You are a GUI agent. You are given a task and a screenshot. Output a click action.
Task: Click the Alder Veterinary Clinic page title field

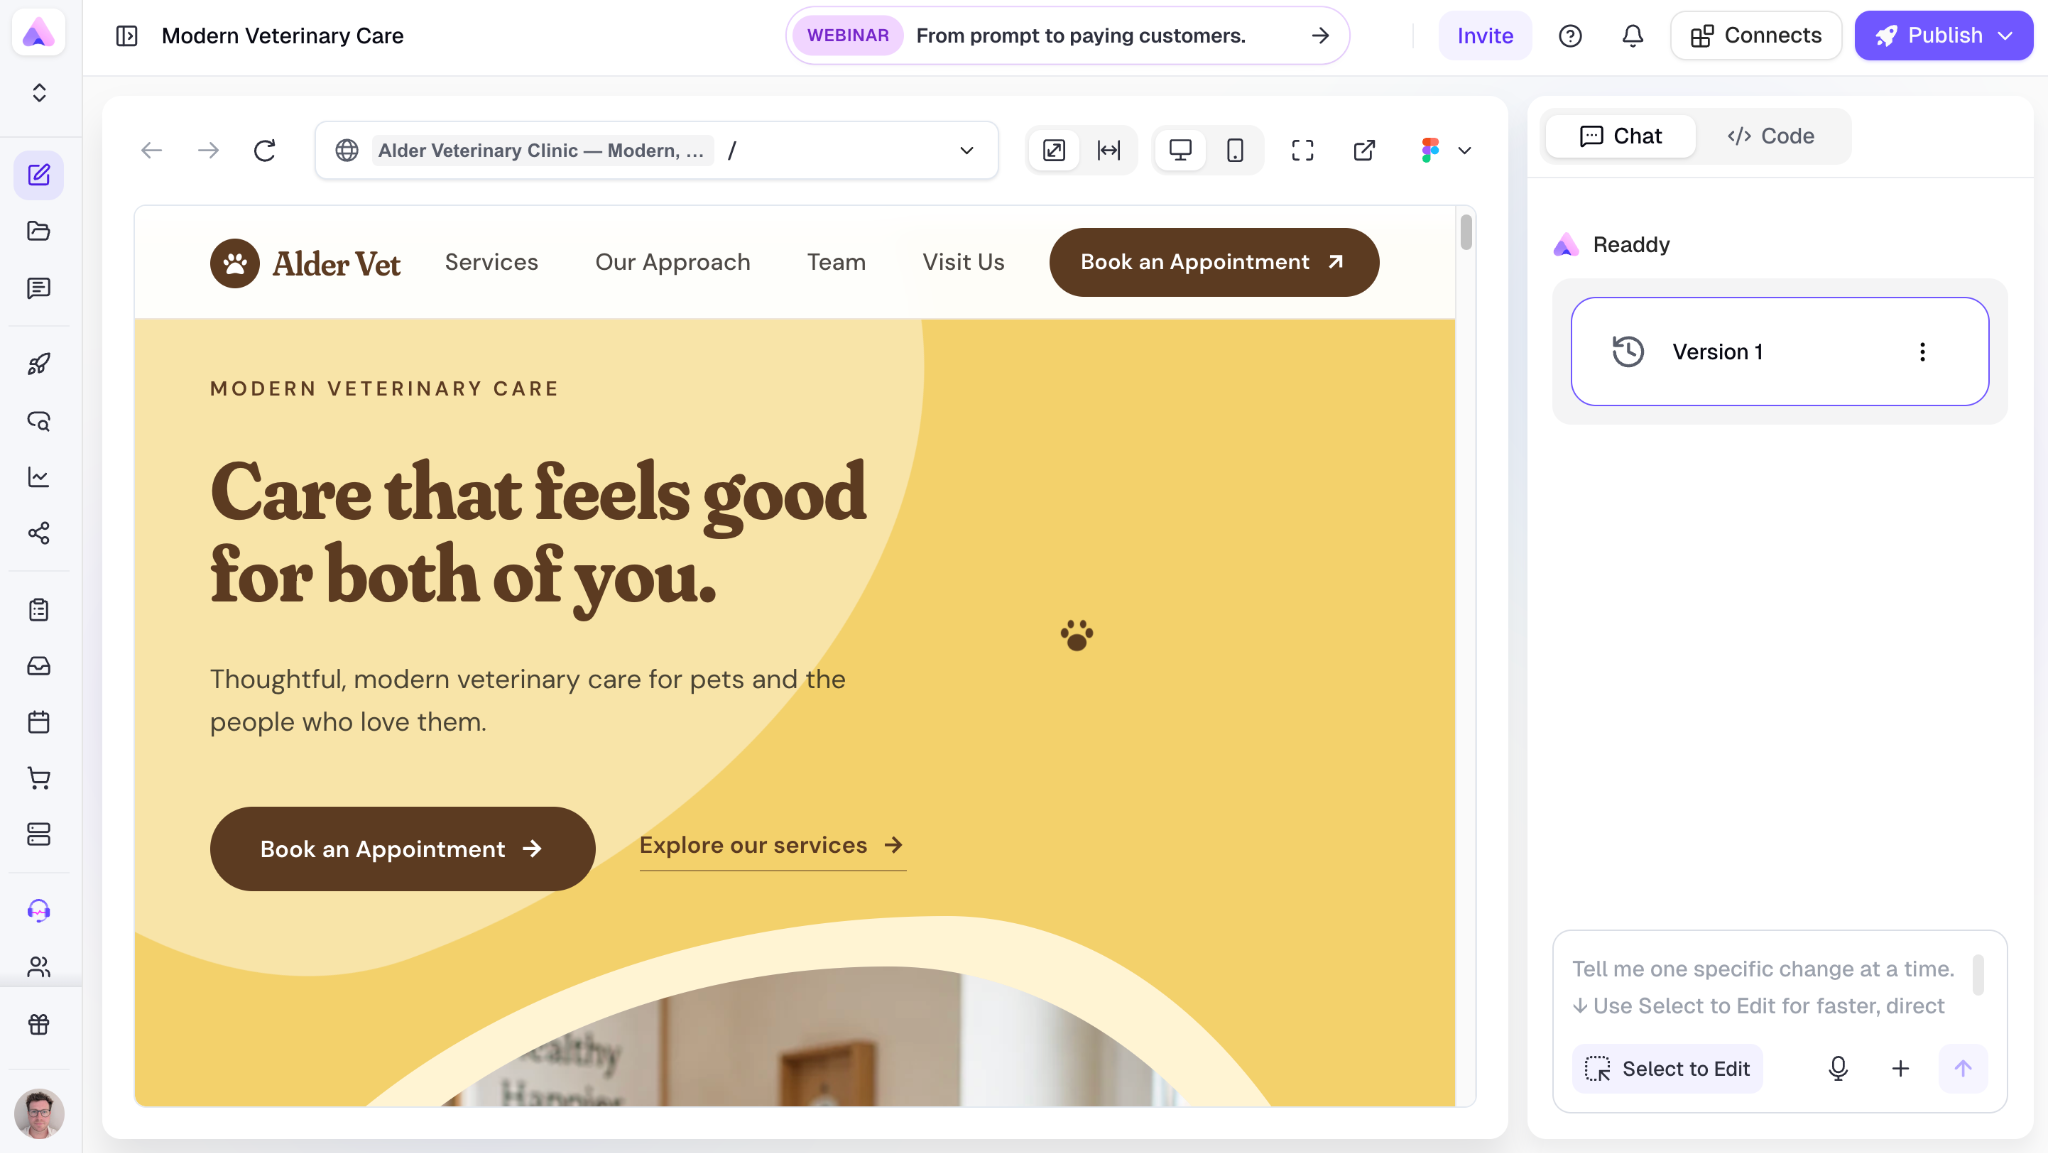coord(541,150)
